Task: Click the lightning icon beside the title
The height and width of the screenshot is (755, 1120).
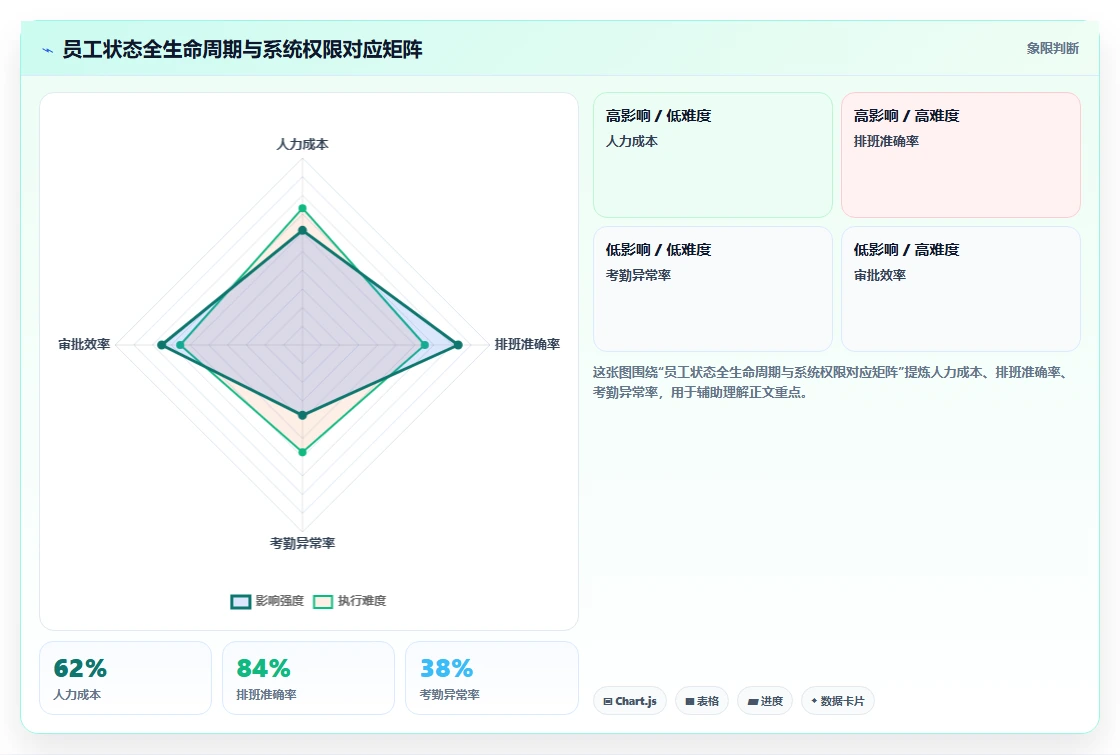Action: (48, 50)
